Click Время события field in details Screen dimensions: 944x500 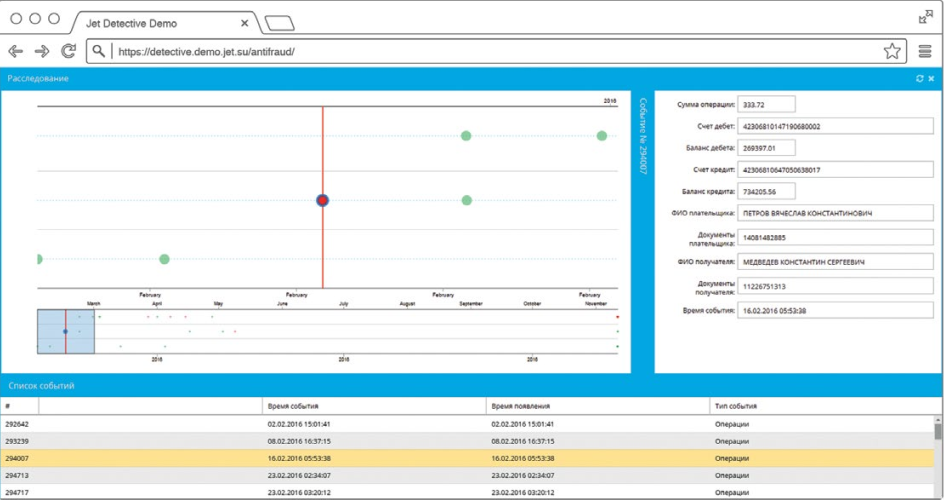pyautogui.click(x=835, y=311)
